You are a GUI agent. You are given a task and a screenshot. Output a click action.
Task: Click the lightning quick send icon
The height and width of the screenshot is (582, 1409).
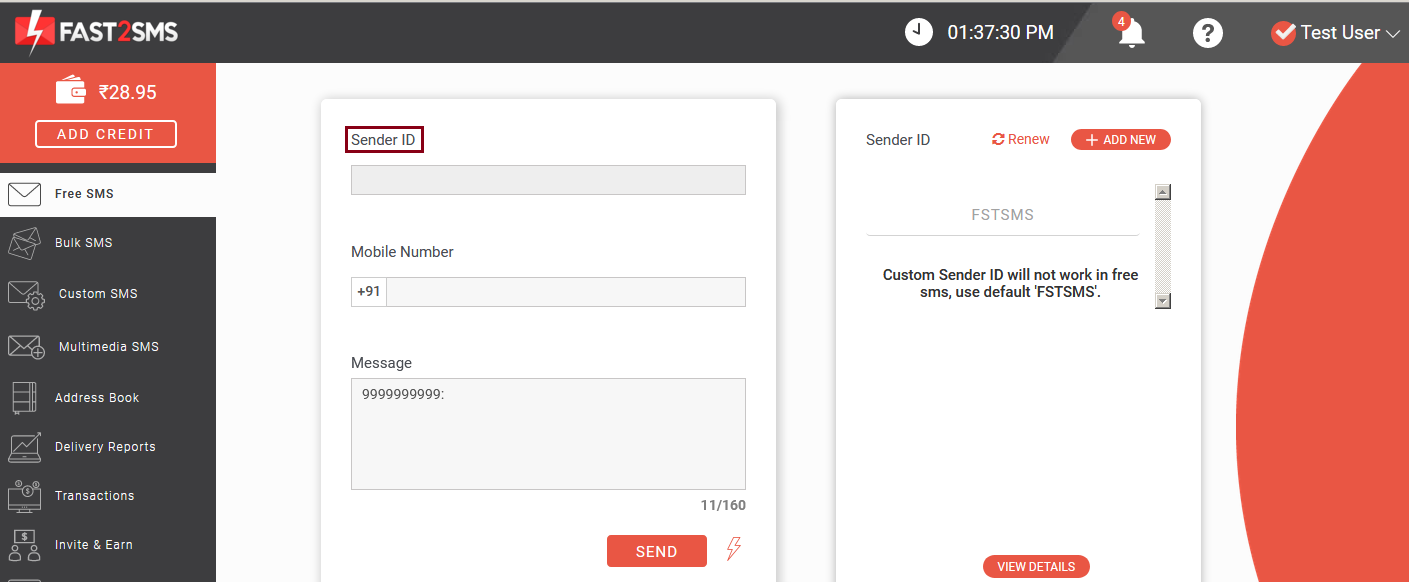(x=733, y=548)
